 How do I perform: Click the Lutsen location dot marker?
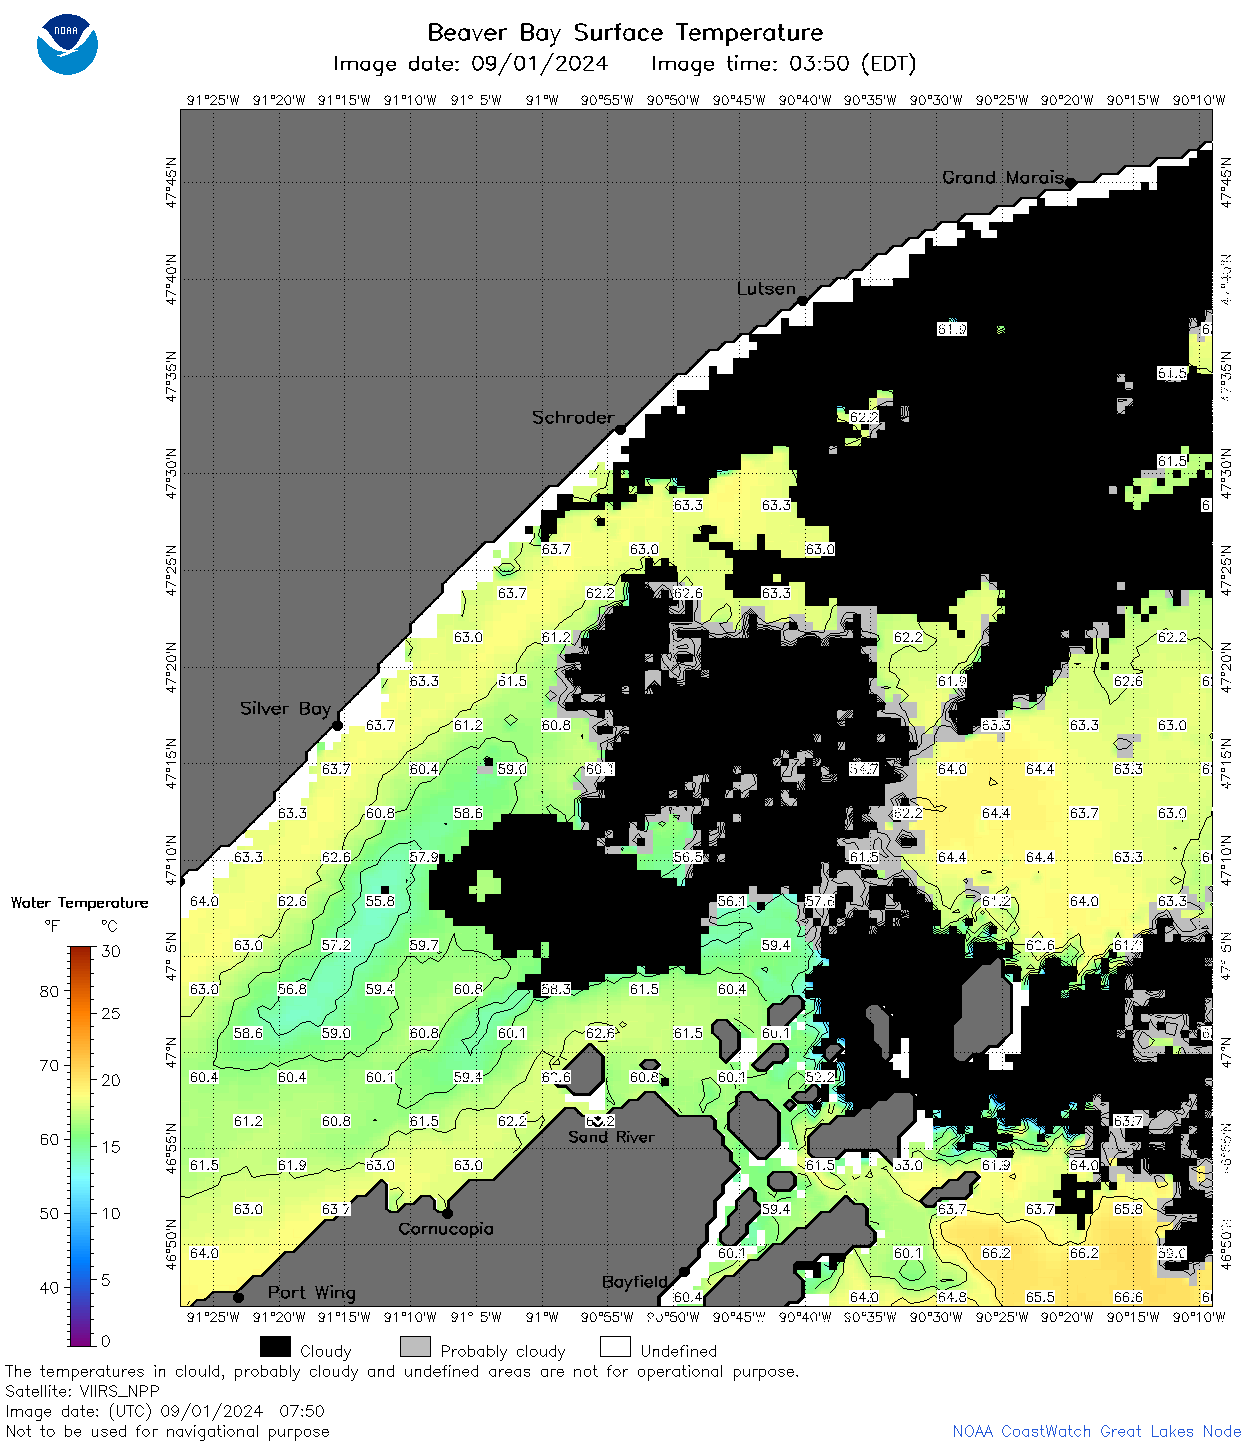point(802,300)
